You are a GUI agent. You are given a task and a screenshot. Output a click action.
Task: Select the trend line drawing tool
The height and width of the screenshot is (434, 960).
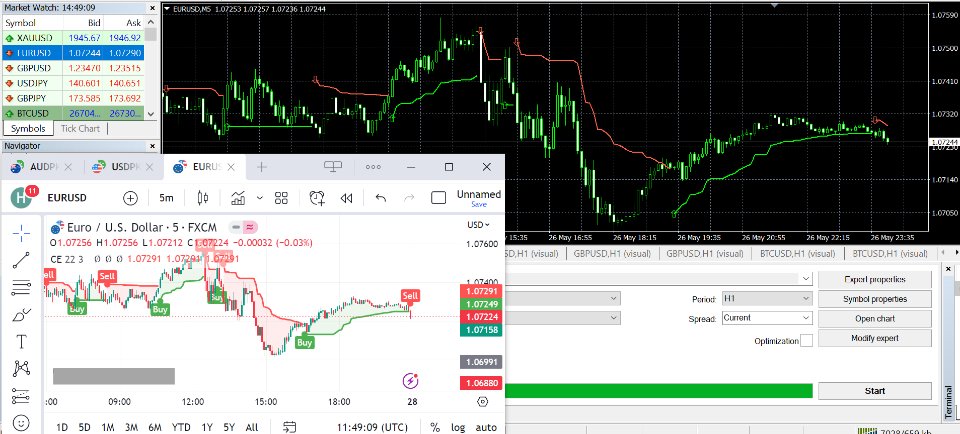click(21, 260)
